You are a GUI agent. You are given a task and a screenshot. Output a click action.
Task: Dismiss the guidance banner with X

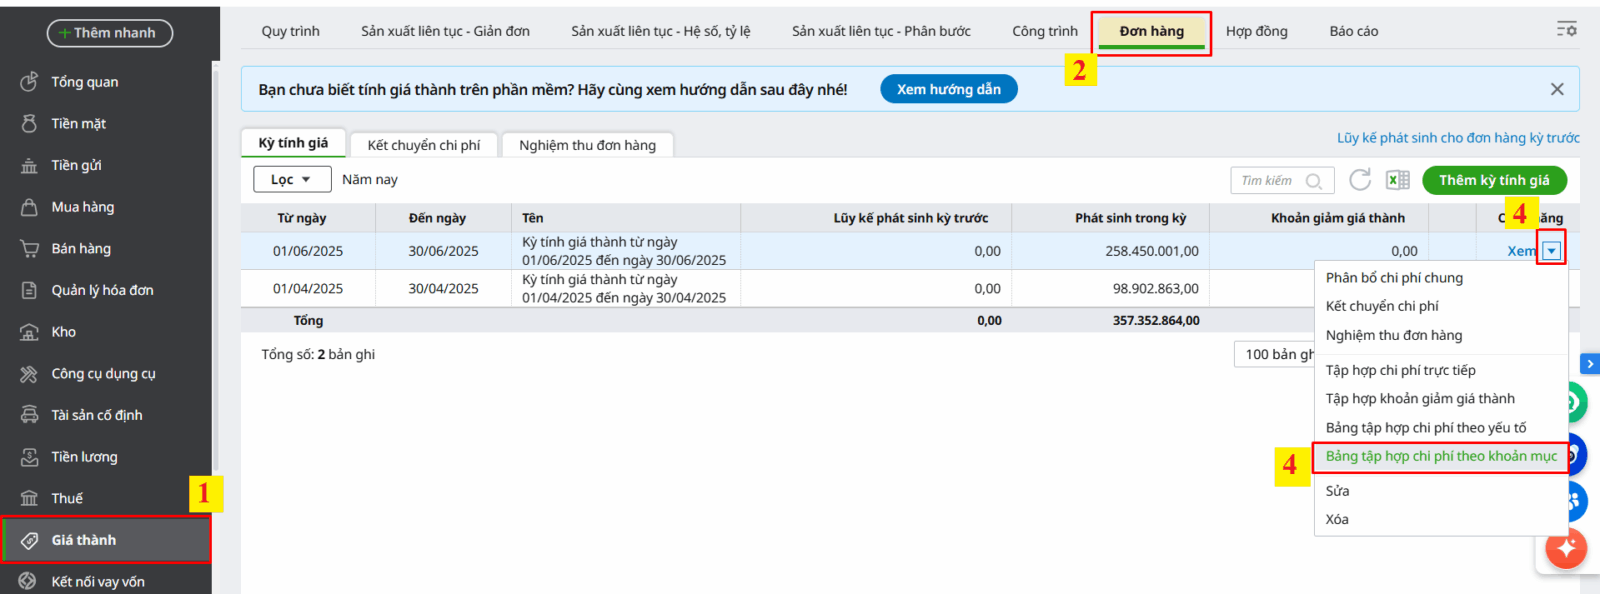pos(1557,89)
